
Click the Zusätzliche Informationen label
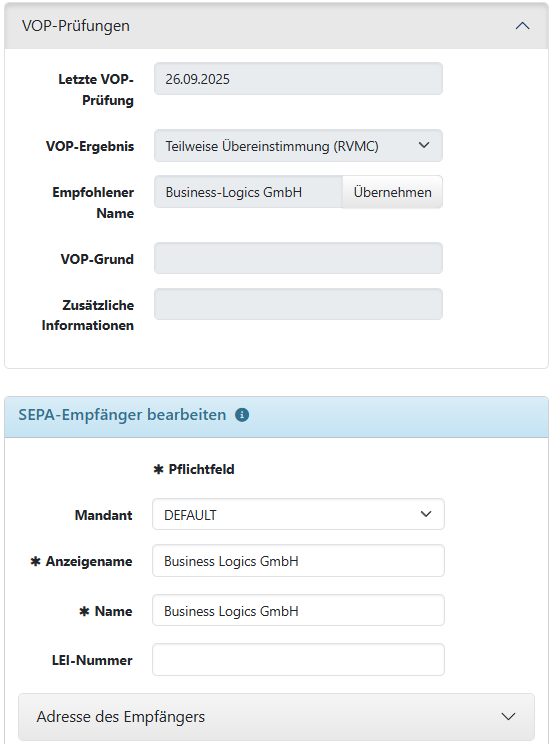coord(88,315)
